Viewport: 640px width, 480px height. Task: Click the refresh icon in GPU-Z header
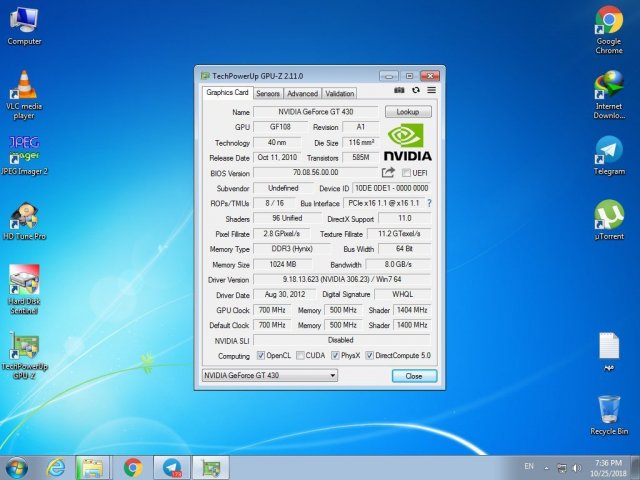(416, 90)
